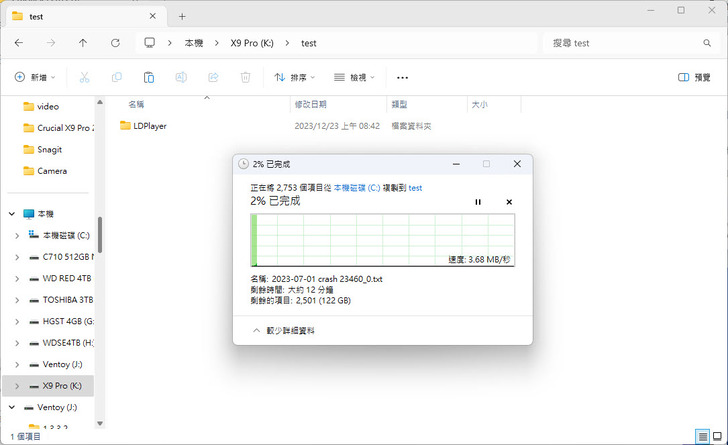This screenshot has width=728, height=445.
Task: Collapse details with 較少詳細資料
Action: [283, 329]
